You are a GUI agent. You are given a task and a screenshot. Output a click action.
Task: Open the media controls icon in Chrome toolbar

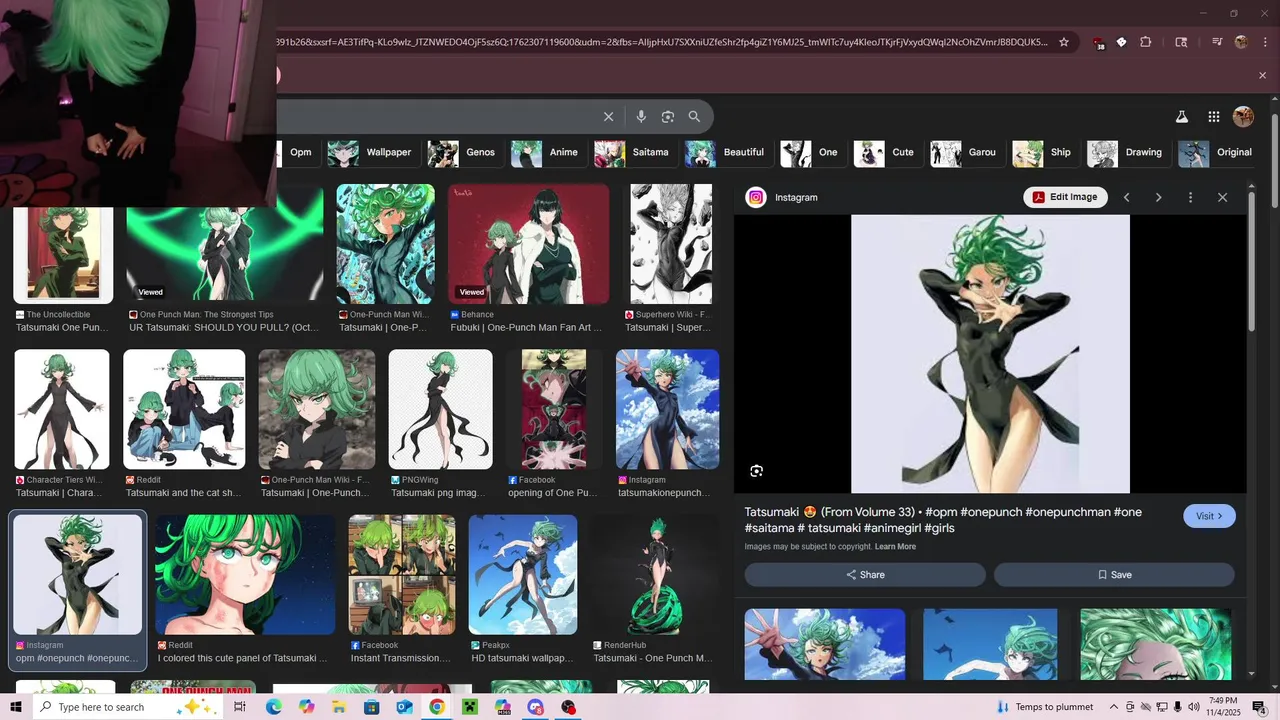pos(1217,42)
